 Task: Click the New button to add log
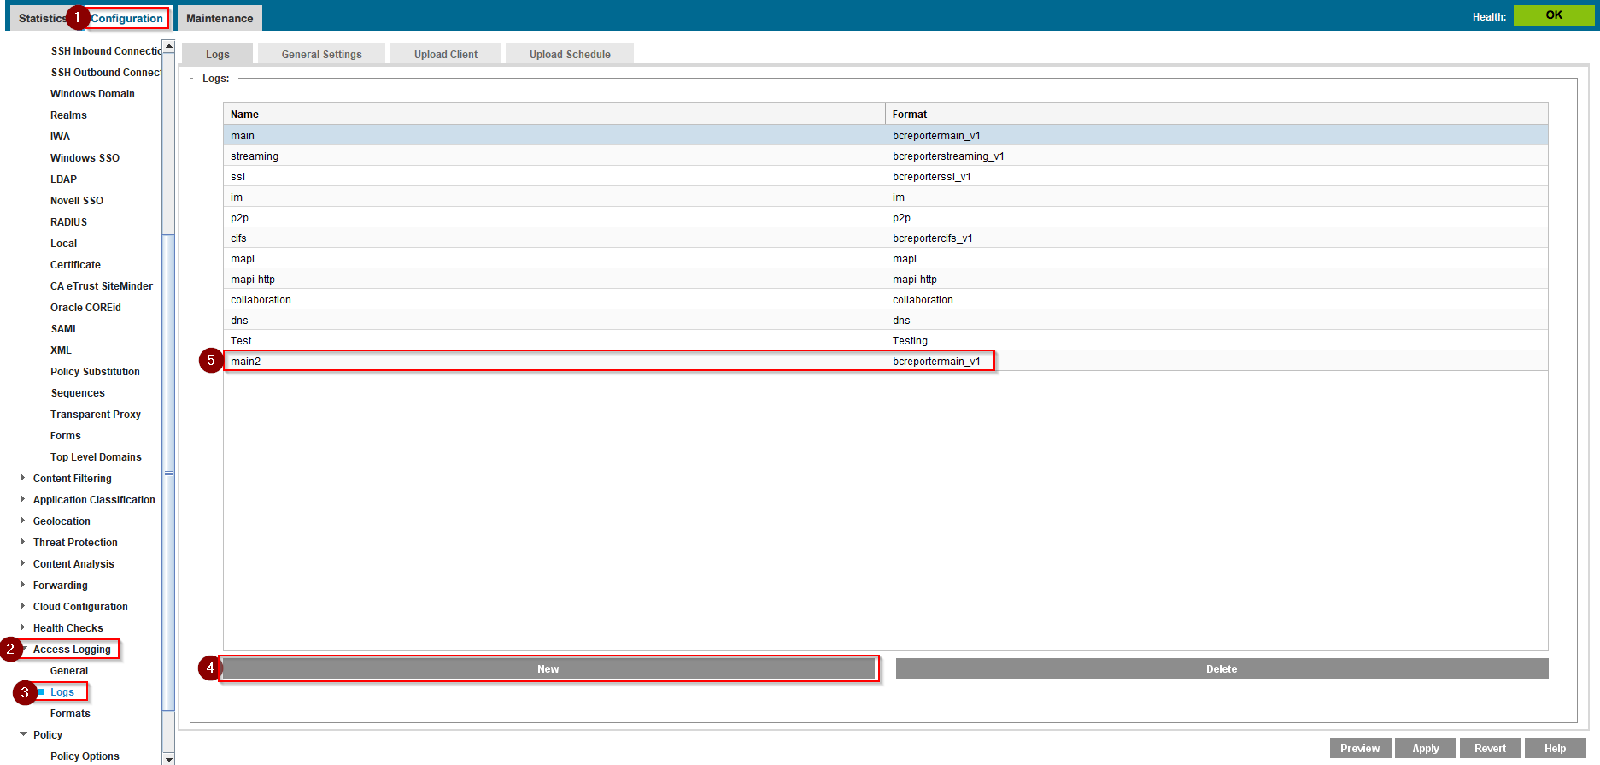[548, 669]
